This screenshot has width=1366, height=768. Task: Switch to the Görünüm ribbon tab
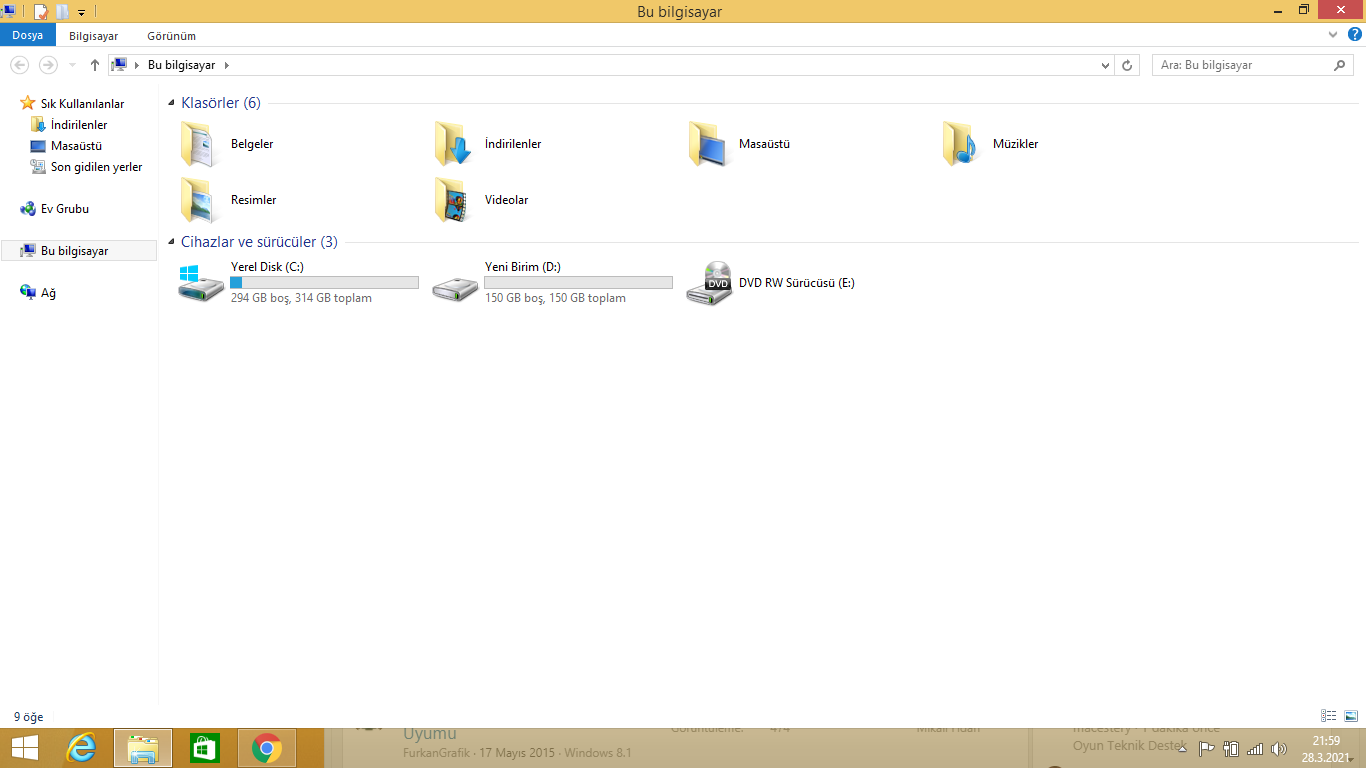click(x=171, y=35)
